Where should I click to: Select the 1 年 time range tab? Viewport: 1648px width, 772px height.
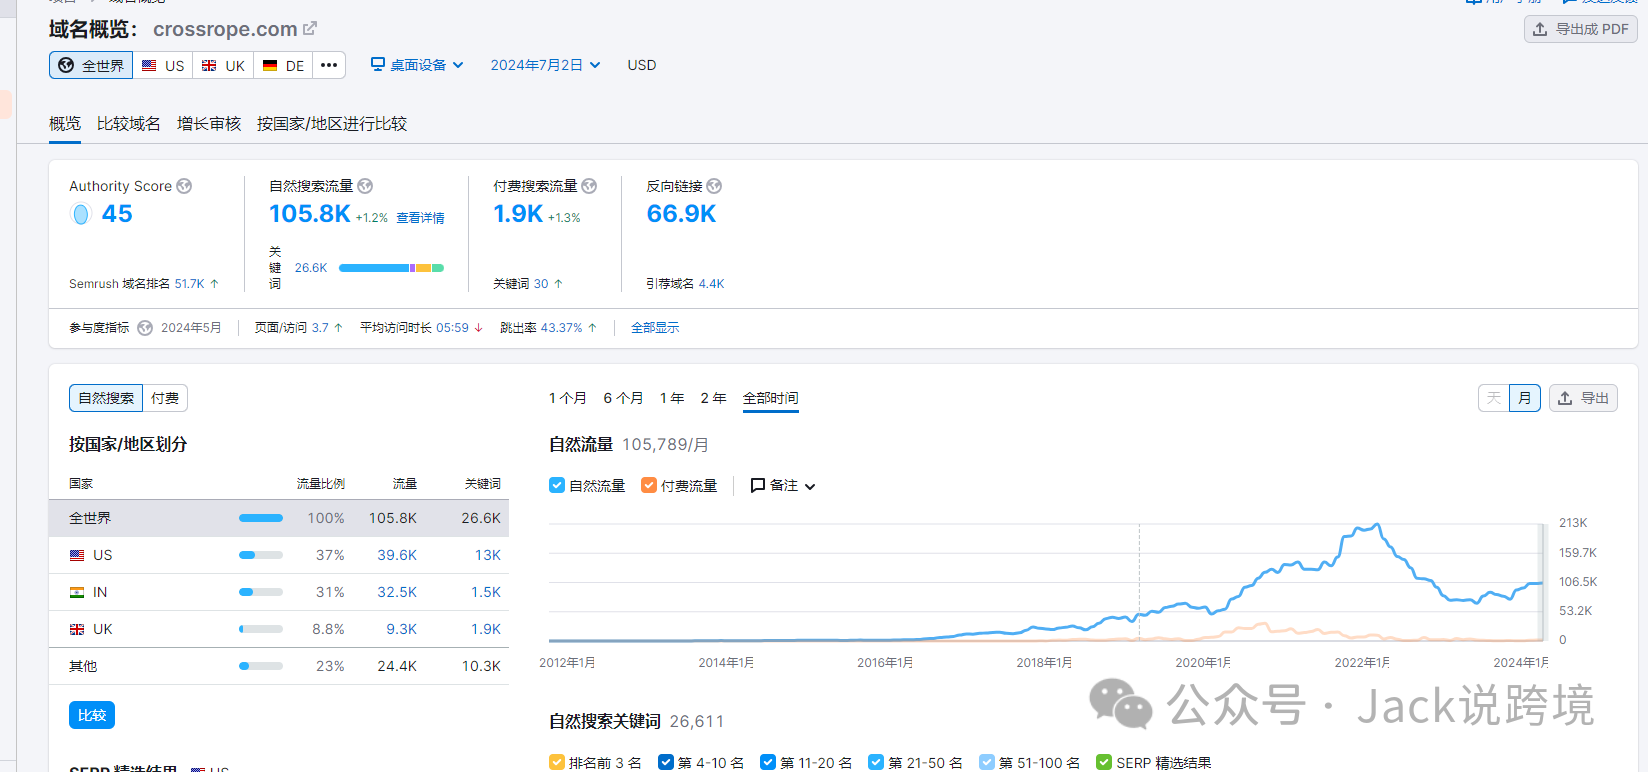672,398
